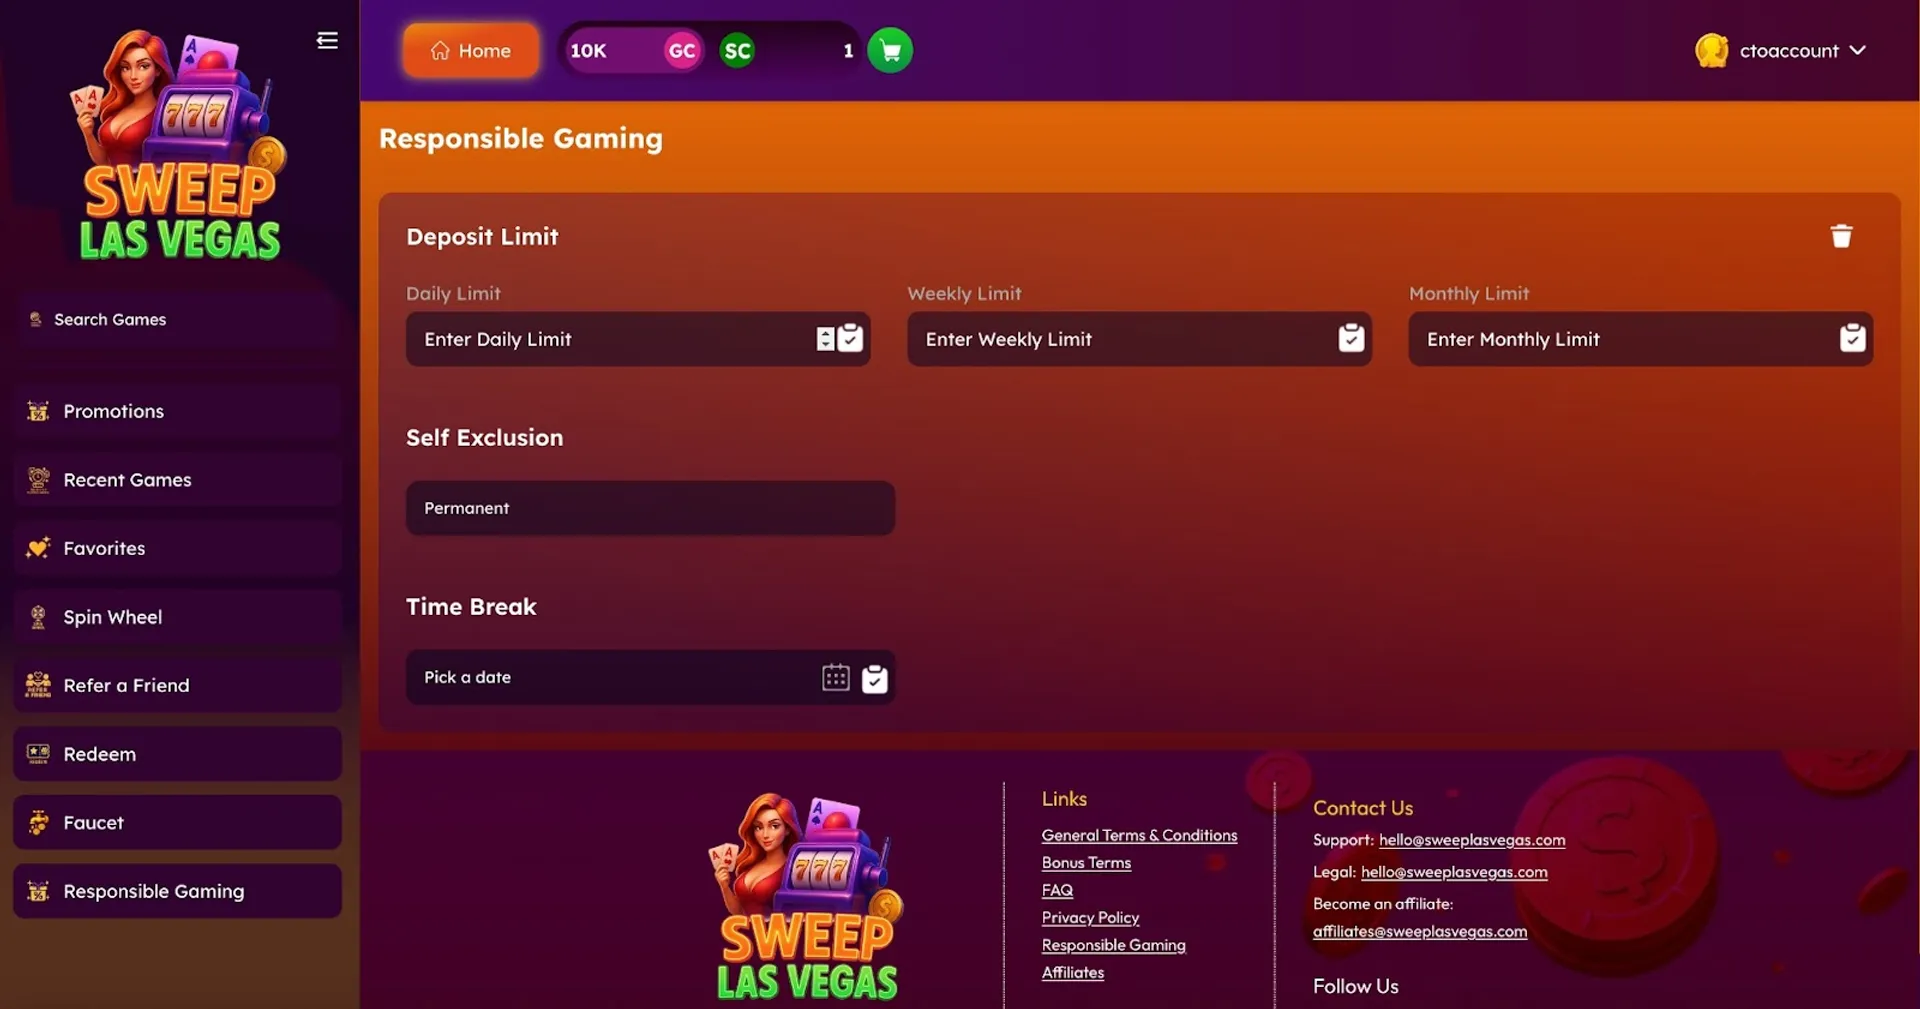Confirm the Time Break date checkmark
Screen dimensions: 1920x1009
click(x=875, y=679)
